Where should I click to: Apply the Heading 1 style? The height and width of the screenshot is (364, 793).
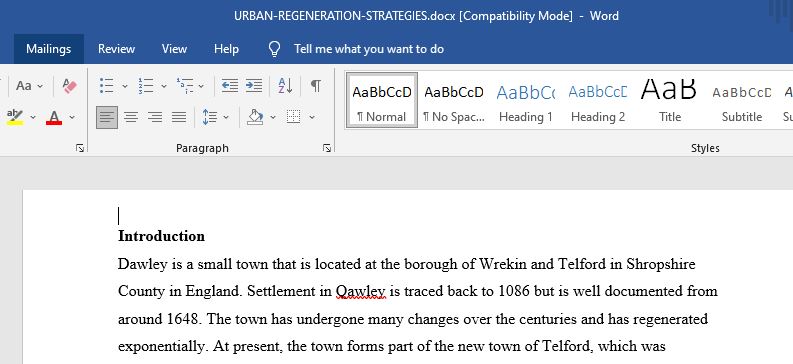[525, 100]
